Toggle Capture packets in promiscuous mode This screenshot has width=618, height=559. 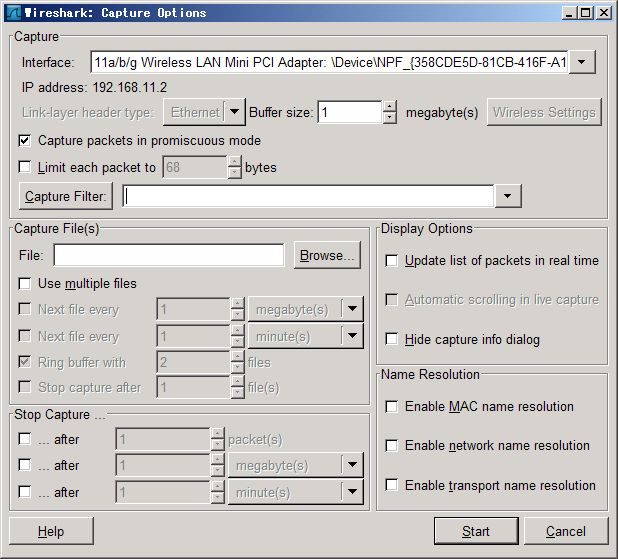pos(24,141)
